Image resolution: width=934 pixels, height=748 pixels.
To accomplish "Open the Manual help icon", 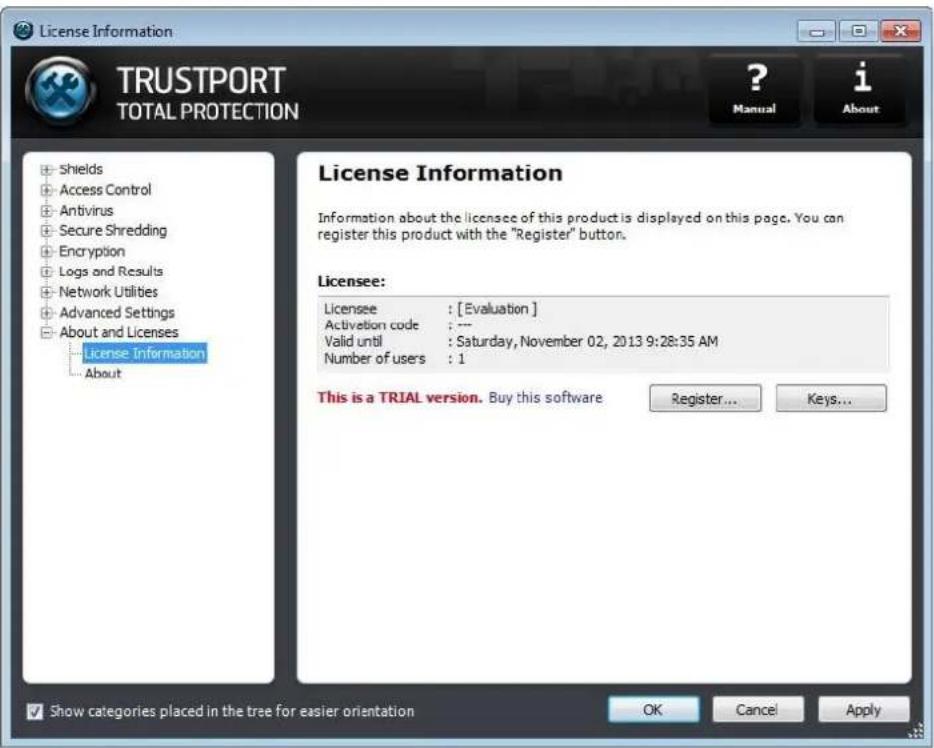I will pyautogui.click(x=754, y=89).
